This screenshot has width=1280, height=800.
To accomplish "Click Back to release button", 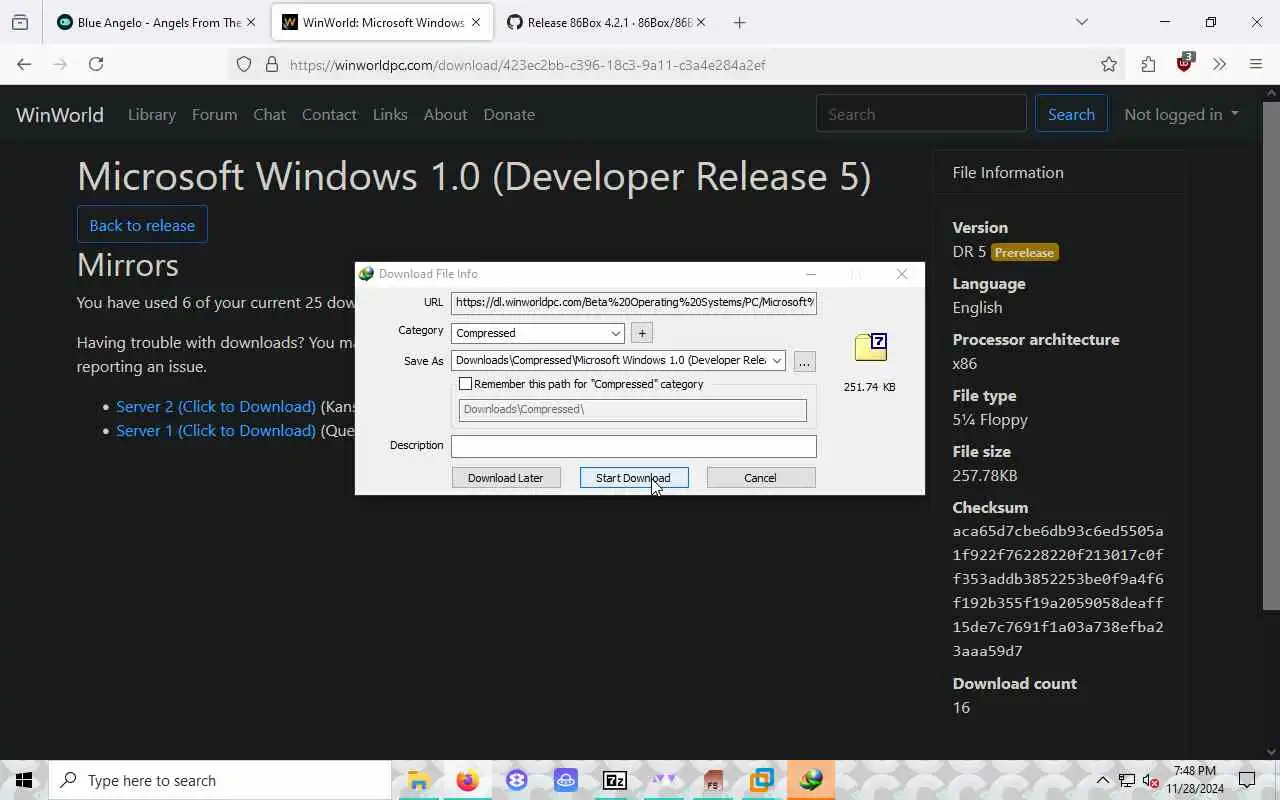I will coord(142,225).
